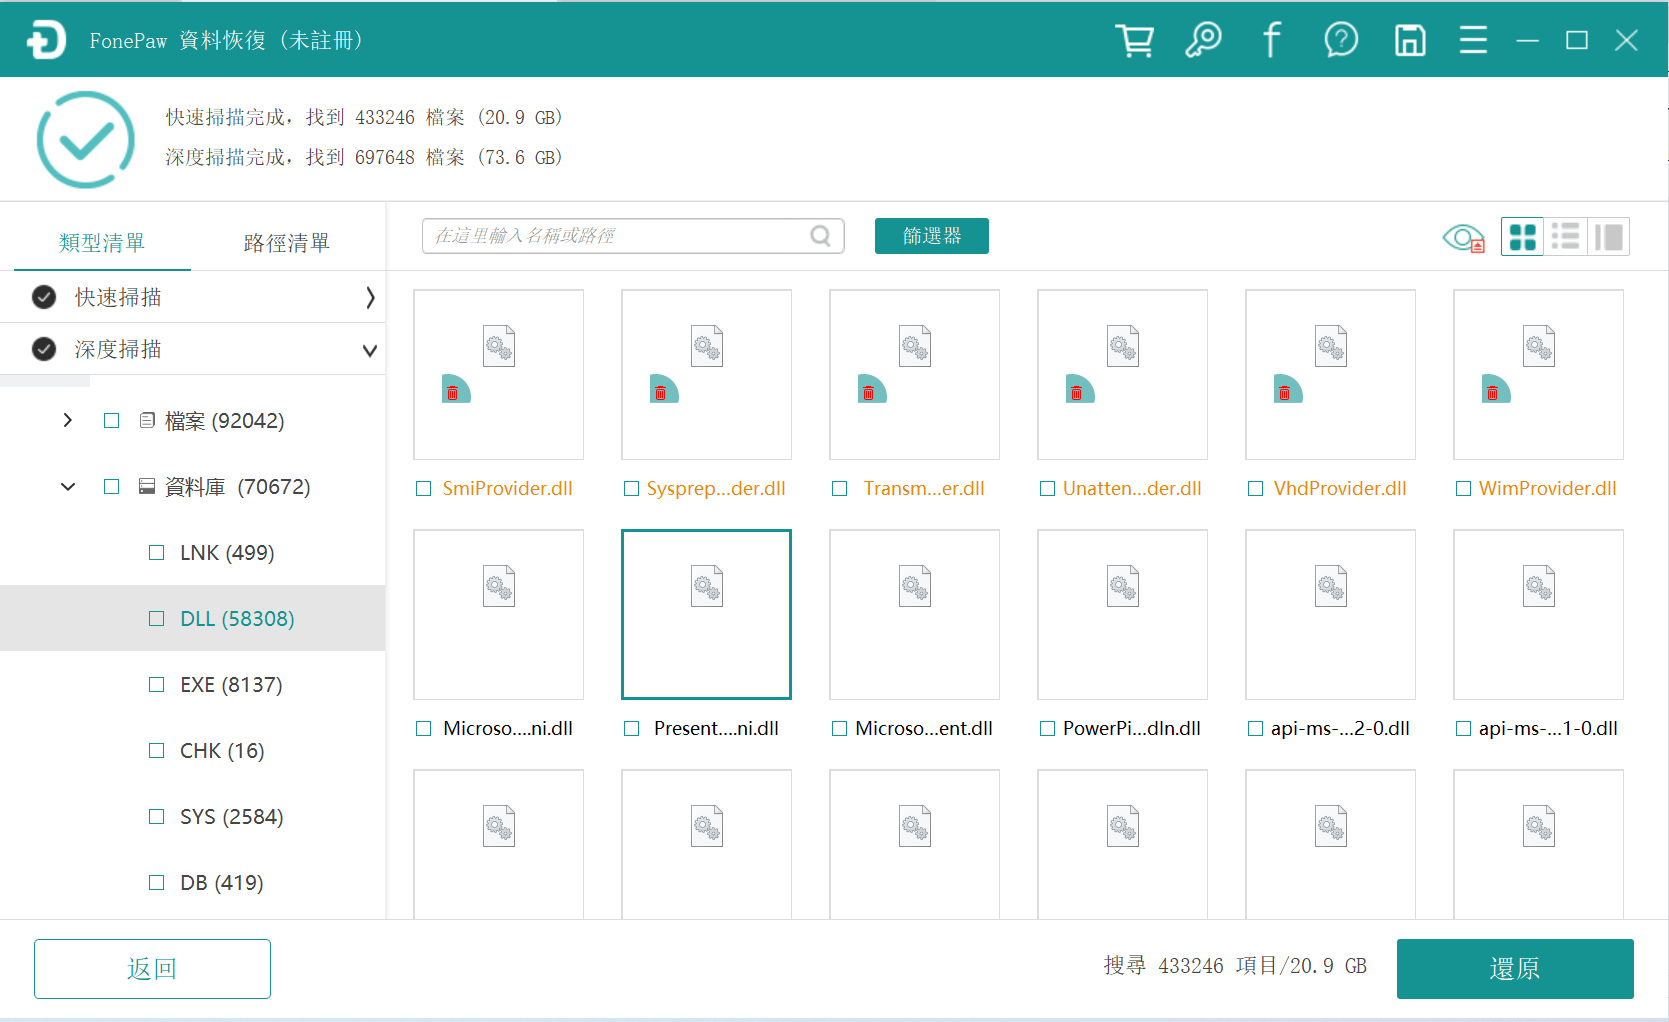Switch to column preview layout
This screenshot has width=1669, height=1022.
pyautogui.click(x=1609, y=237)
